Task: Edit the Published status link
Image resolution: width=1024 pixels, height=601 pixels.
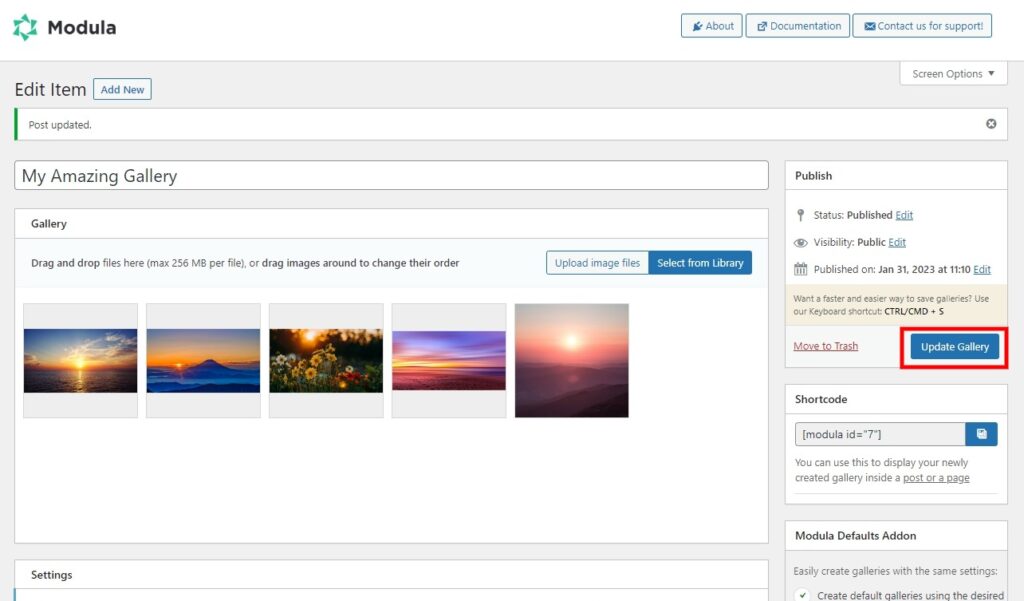Action: (x=904, y=215)
